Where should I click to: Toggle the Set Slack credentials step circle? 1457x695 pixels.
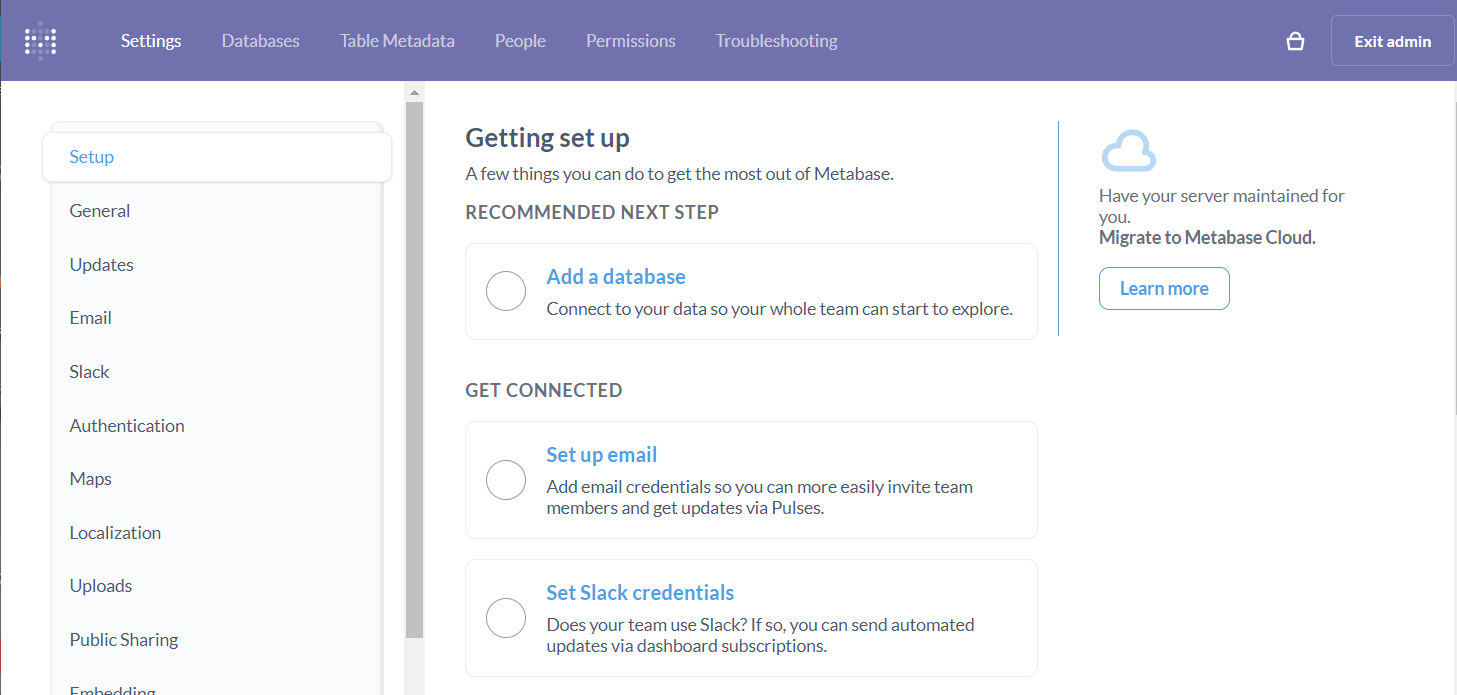point(506,618)
